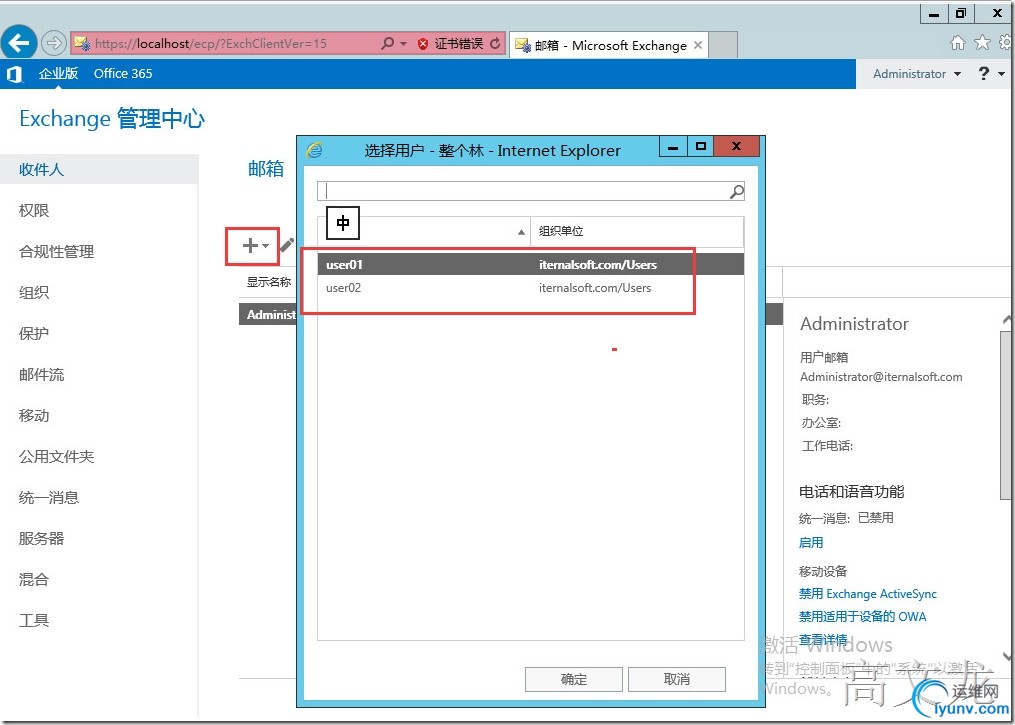Click the 邮箱 - Microsoft Exchange browser tab

608,45
